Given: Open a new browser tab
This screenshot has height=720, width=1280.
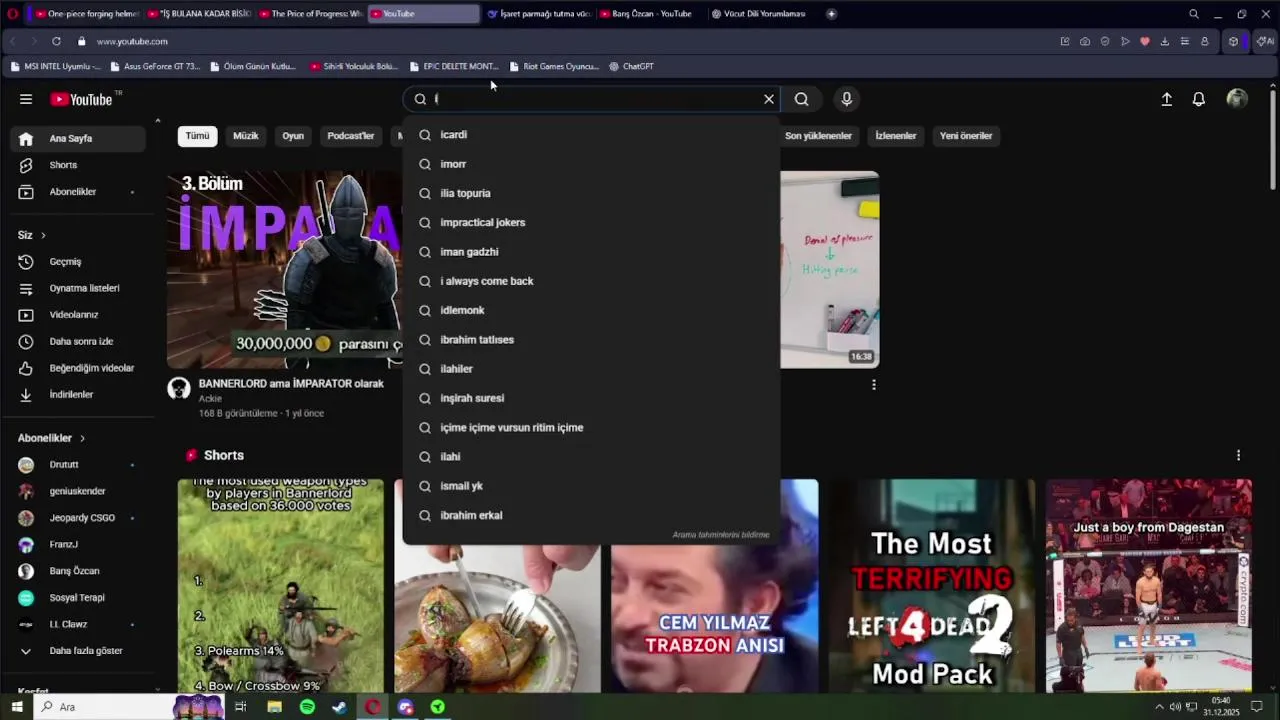Looking at the screenshot, I should click(831, 14).
